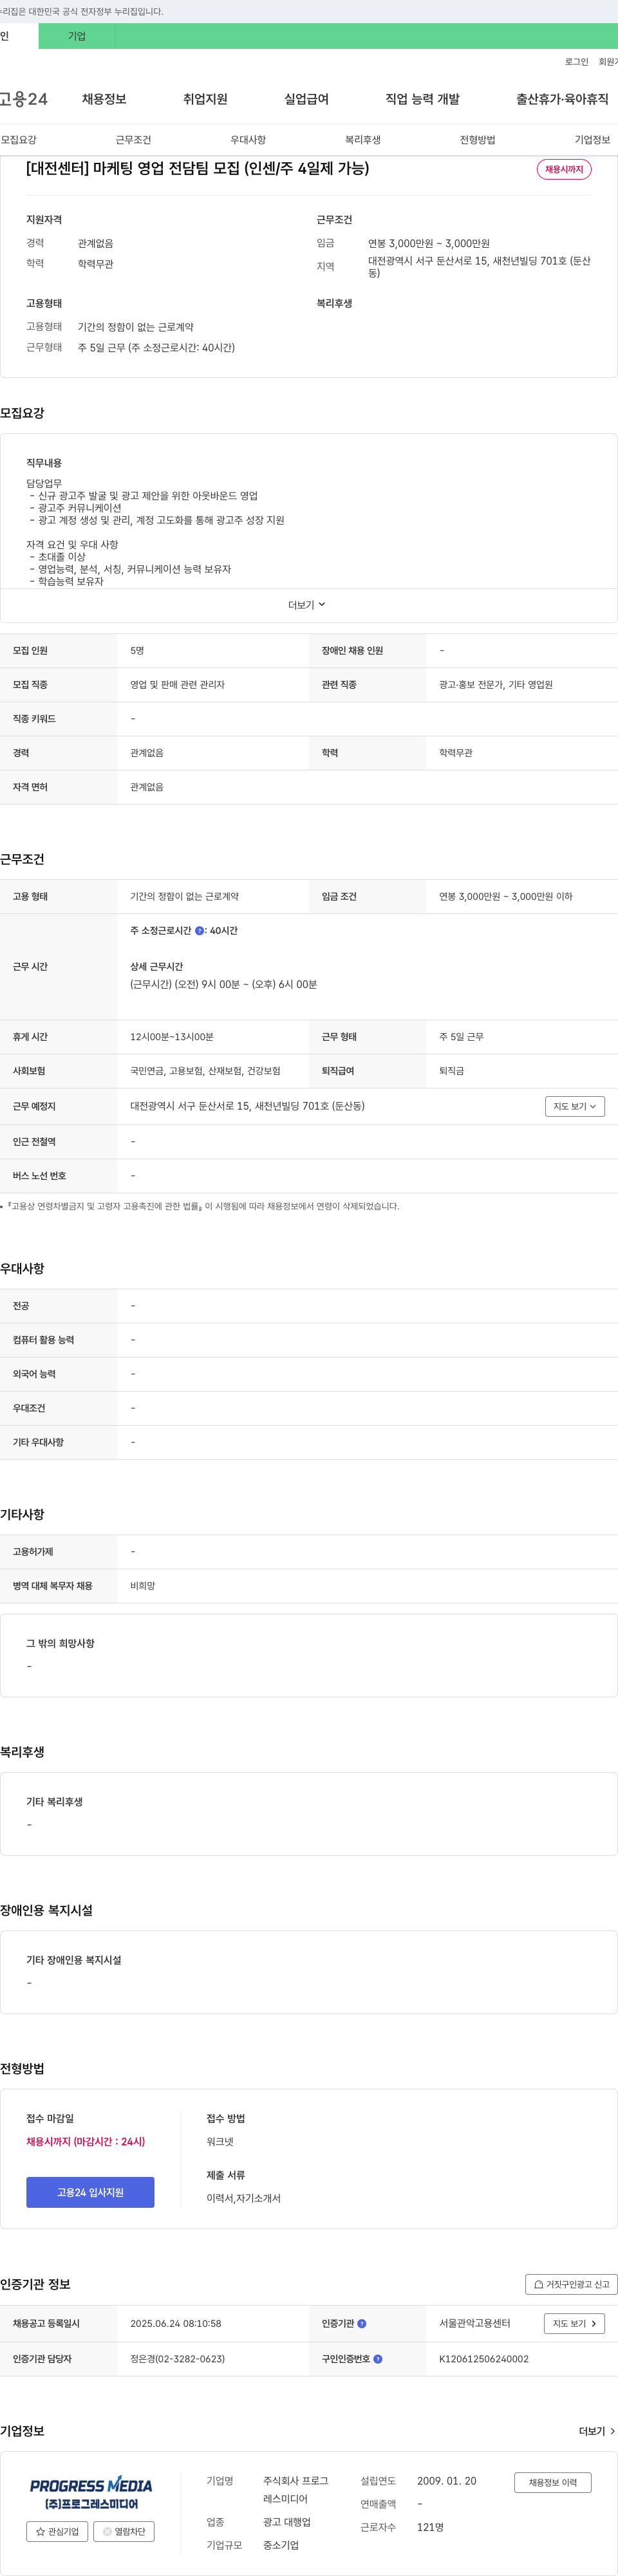Switch to the 기업 top tab

click(x=77, y=36)
